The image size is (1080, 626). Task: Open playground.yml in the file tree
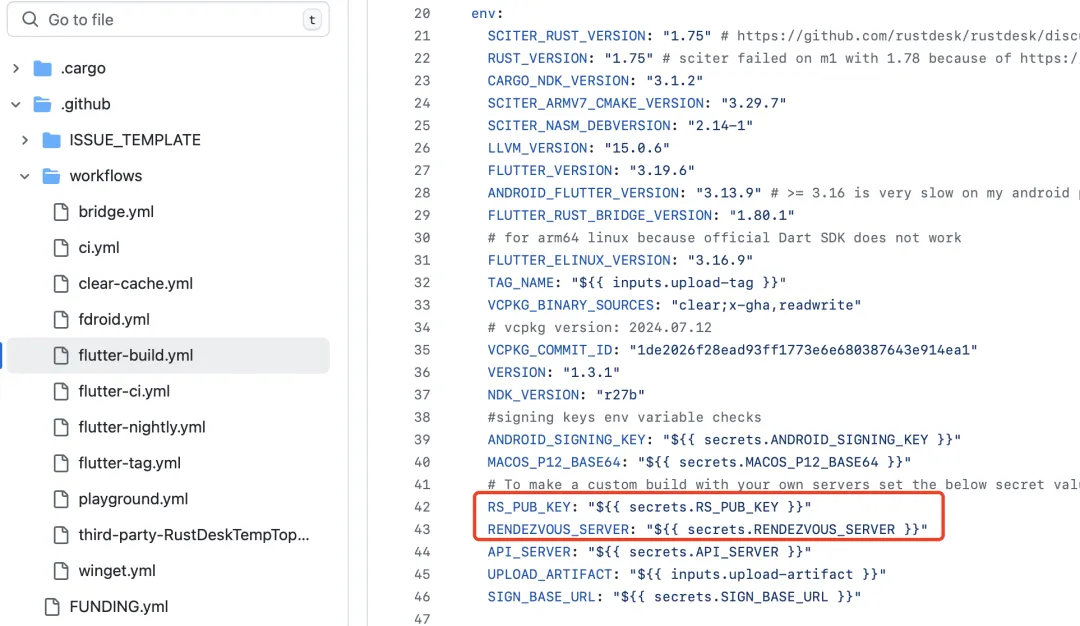pyautogui.click(x=133, y=499)
